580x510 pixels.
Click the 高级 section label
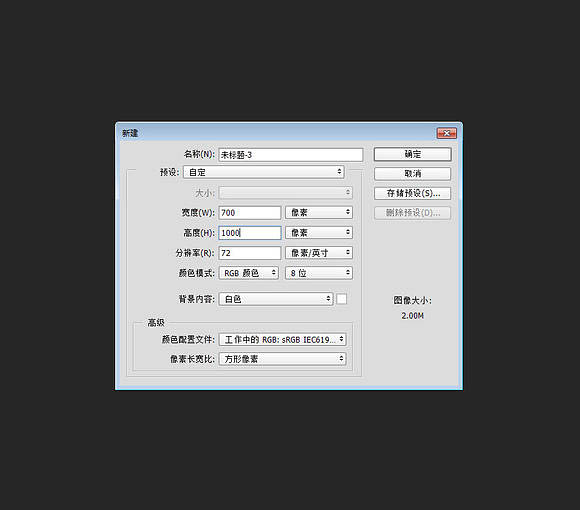tap(156, 322)
